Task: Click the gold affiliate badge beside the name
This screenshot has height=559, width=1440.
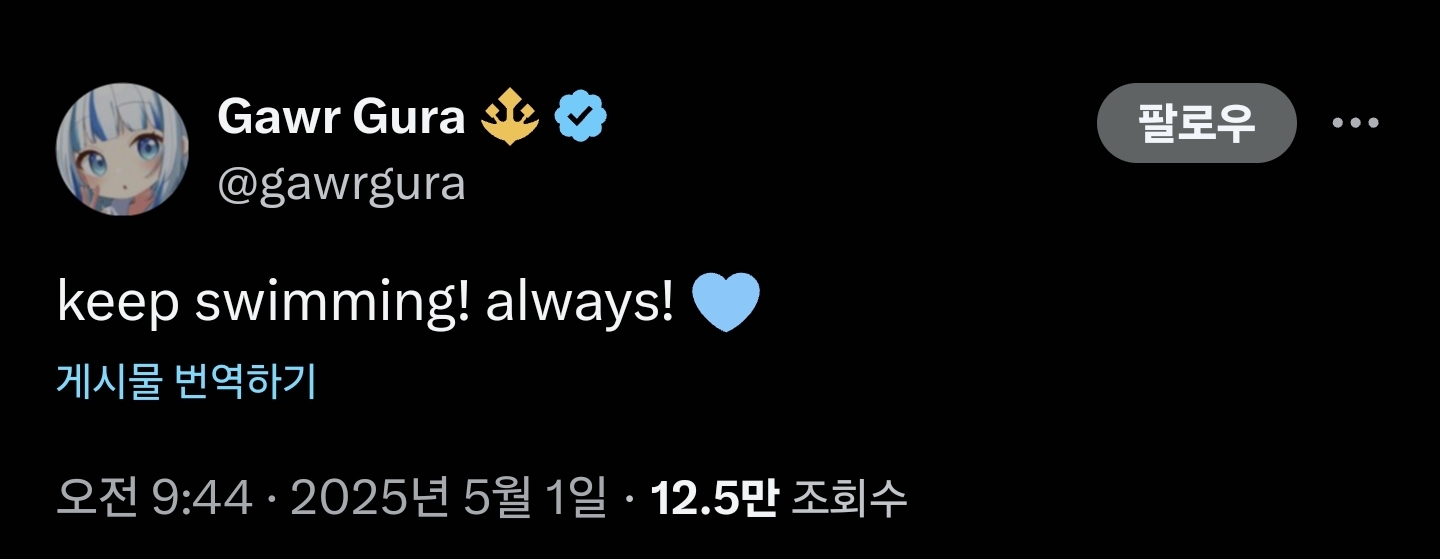Action: point(510,119)
